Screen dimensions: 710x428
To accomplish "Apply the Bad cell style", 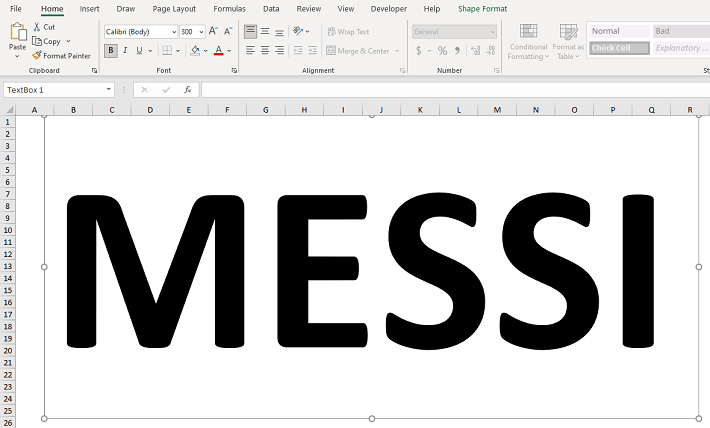I will (x=681, y=31).
